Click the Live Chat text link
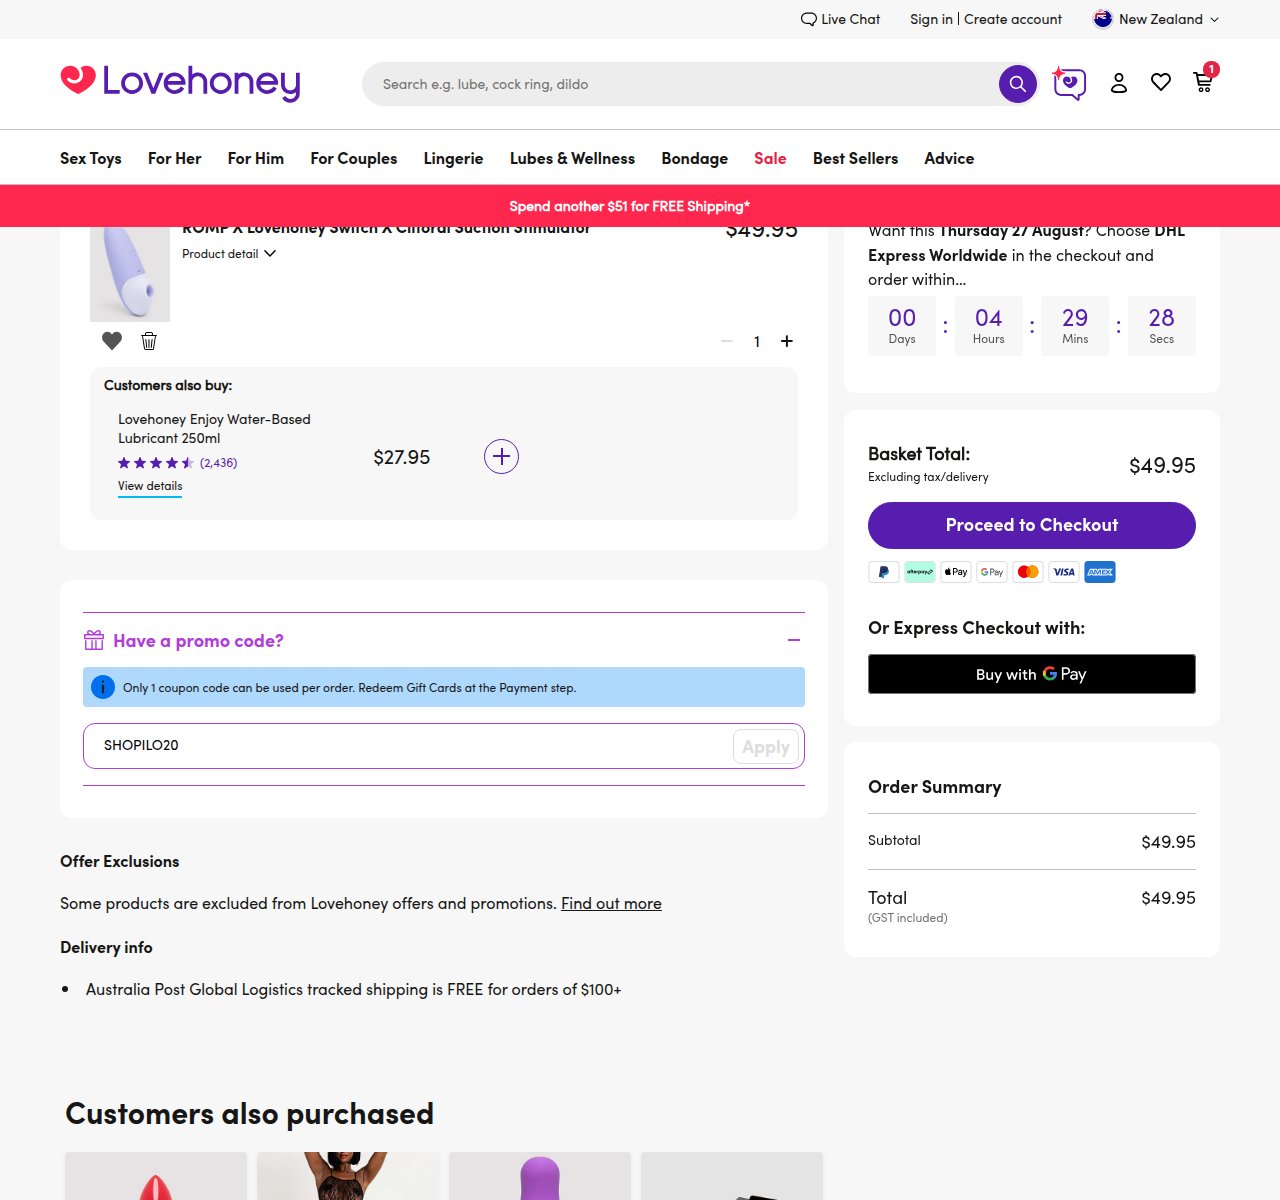1280x1200 pixels. [x=851, y=19]
